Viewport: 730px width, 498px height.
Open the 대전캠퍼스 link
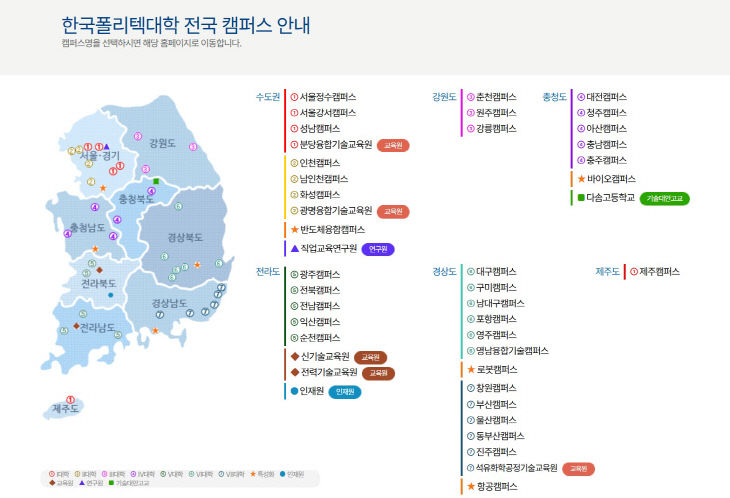pos(606,97)
